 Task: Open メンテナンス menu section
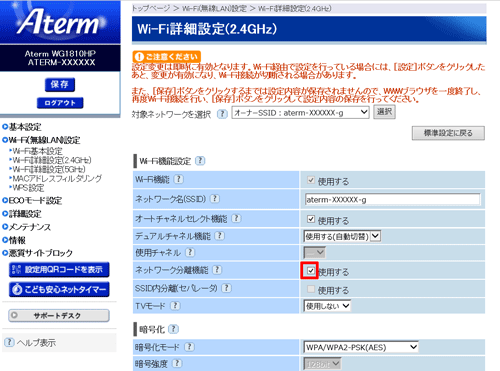click(30, 227)
